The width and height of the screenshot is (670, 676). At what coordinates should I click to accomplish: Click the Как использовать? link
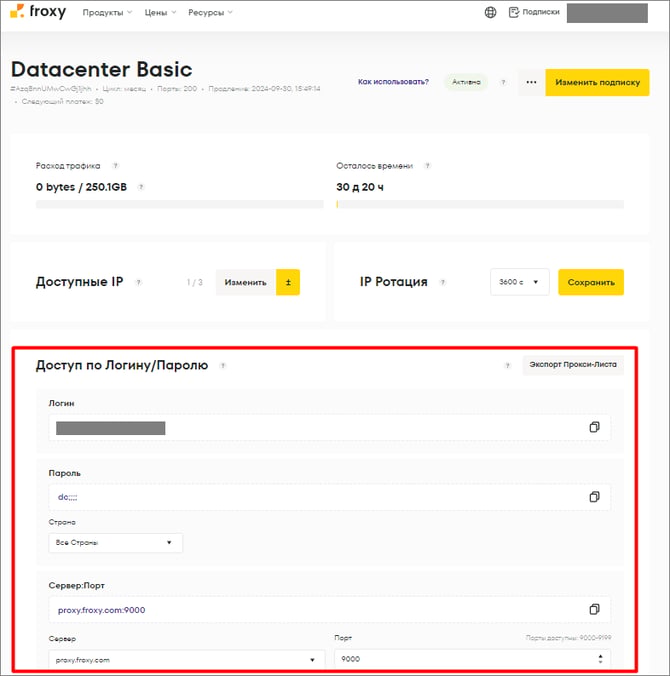tap(393, 81)
